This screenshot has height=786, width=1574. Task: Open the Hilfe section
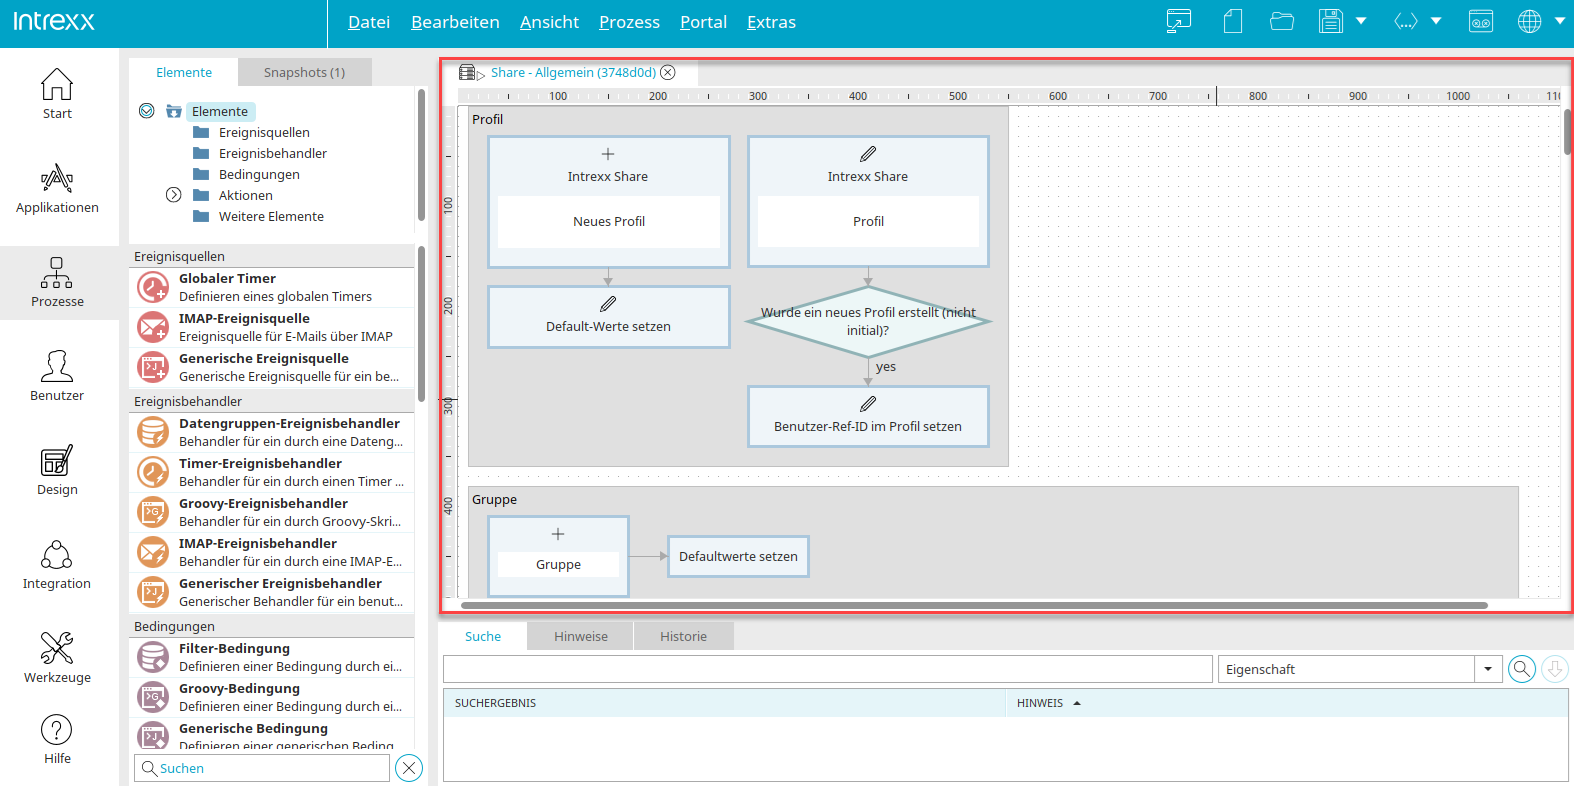pyautogui.click(x=57, y=740)
